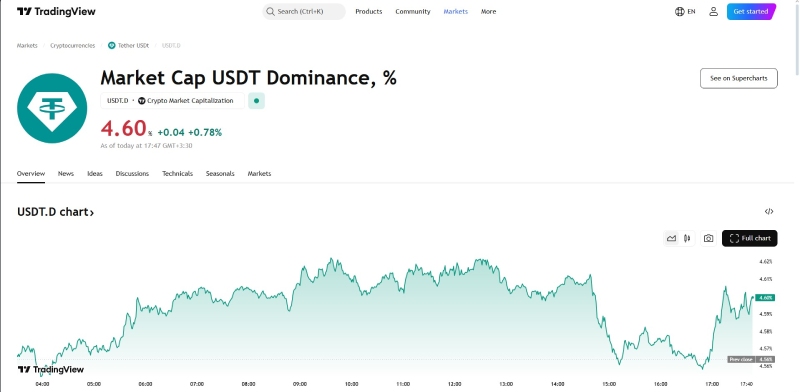
Task: Click the 4.60 price value
Action: pyautogui.click(x=123, y=128)
